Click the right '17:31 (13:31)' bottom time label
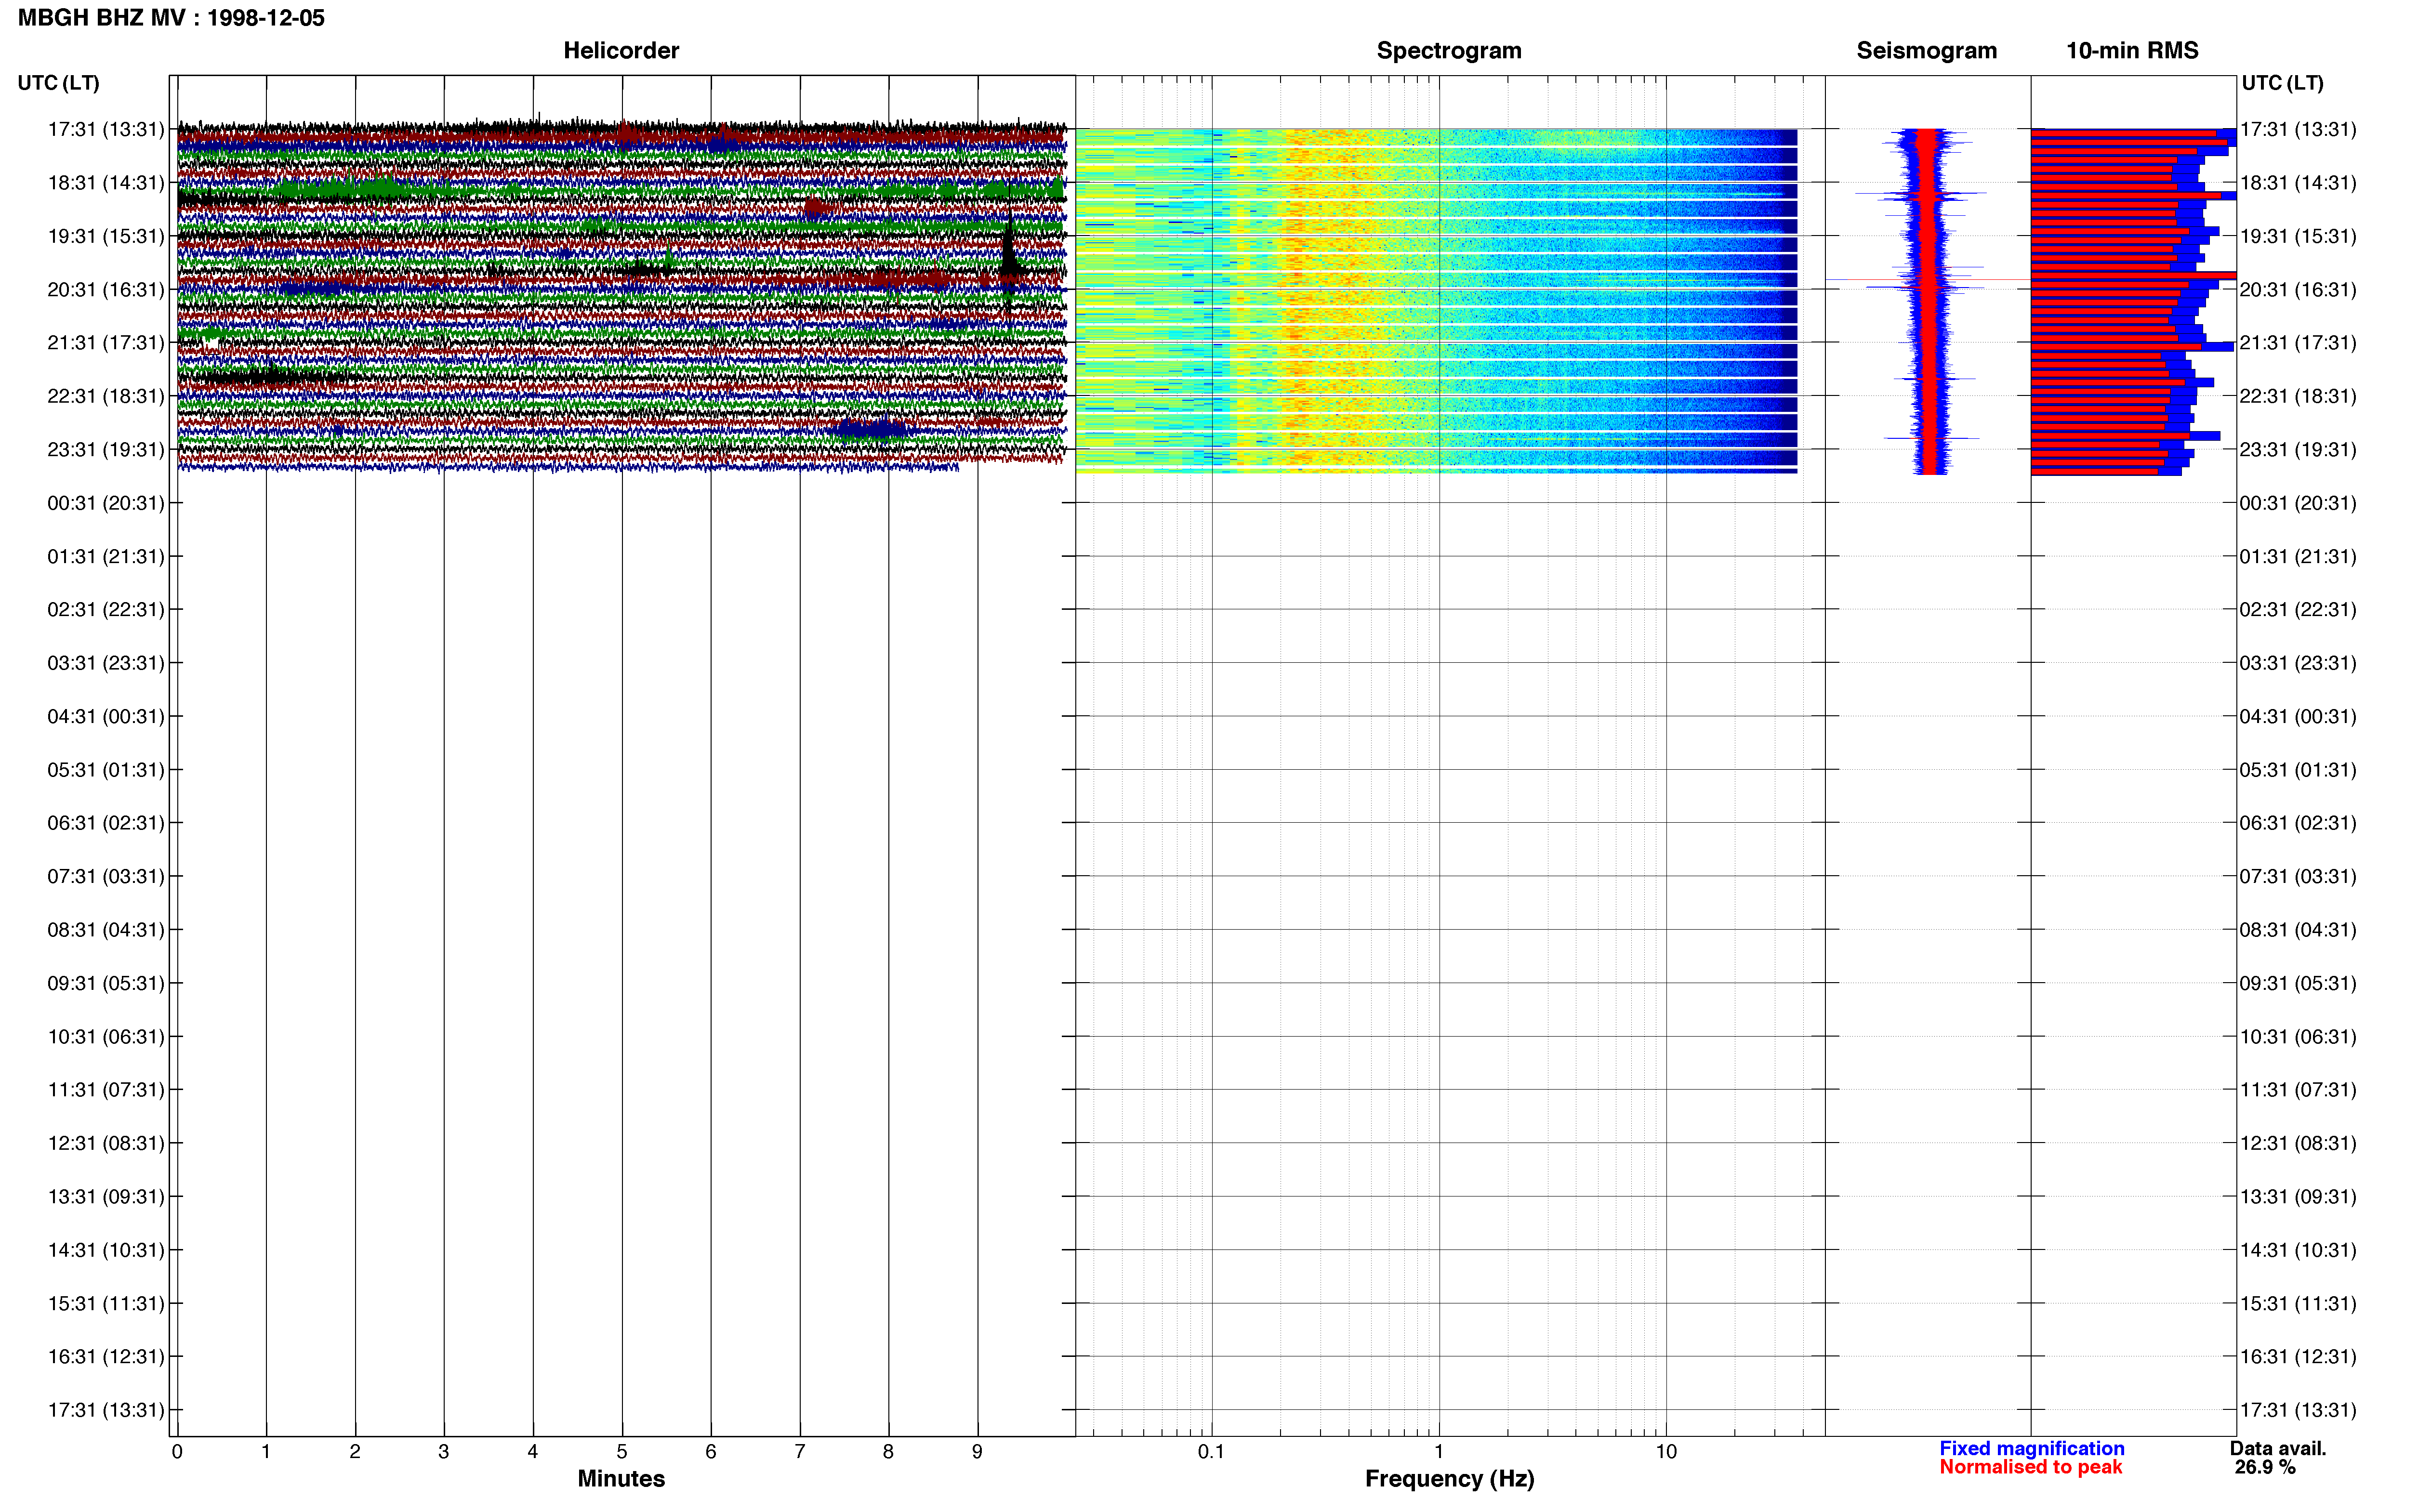Image resolution: width=2418 pixels, height=1512 pixels. coord(2298,1410)
